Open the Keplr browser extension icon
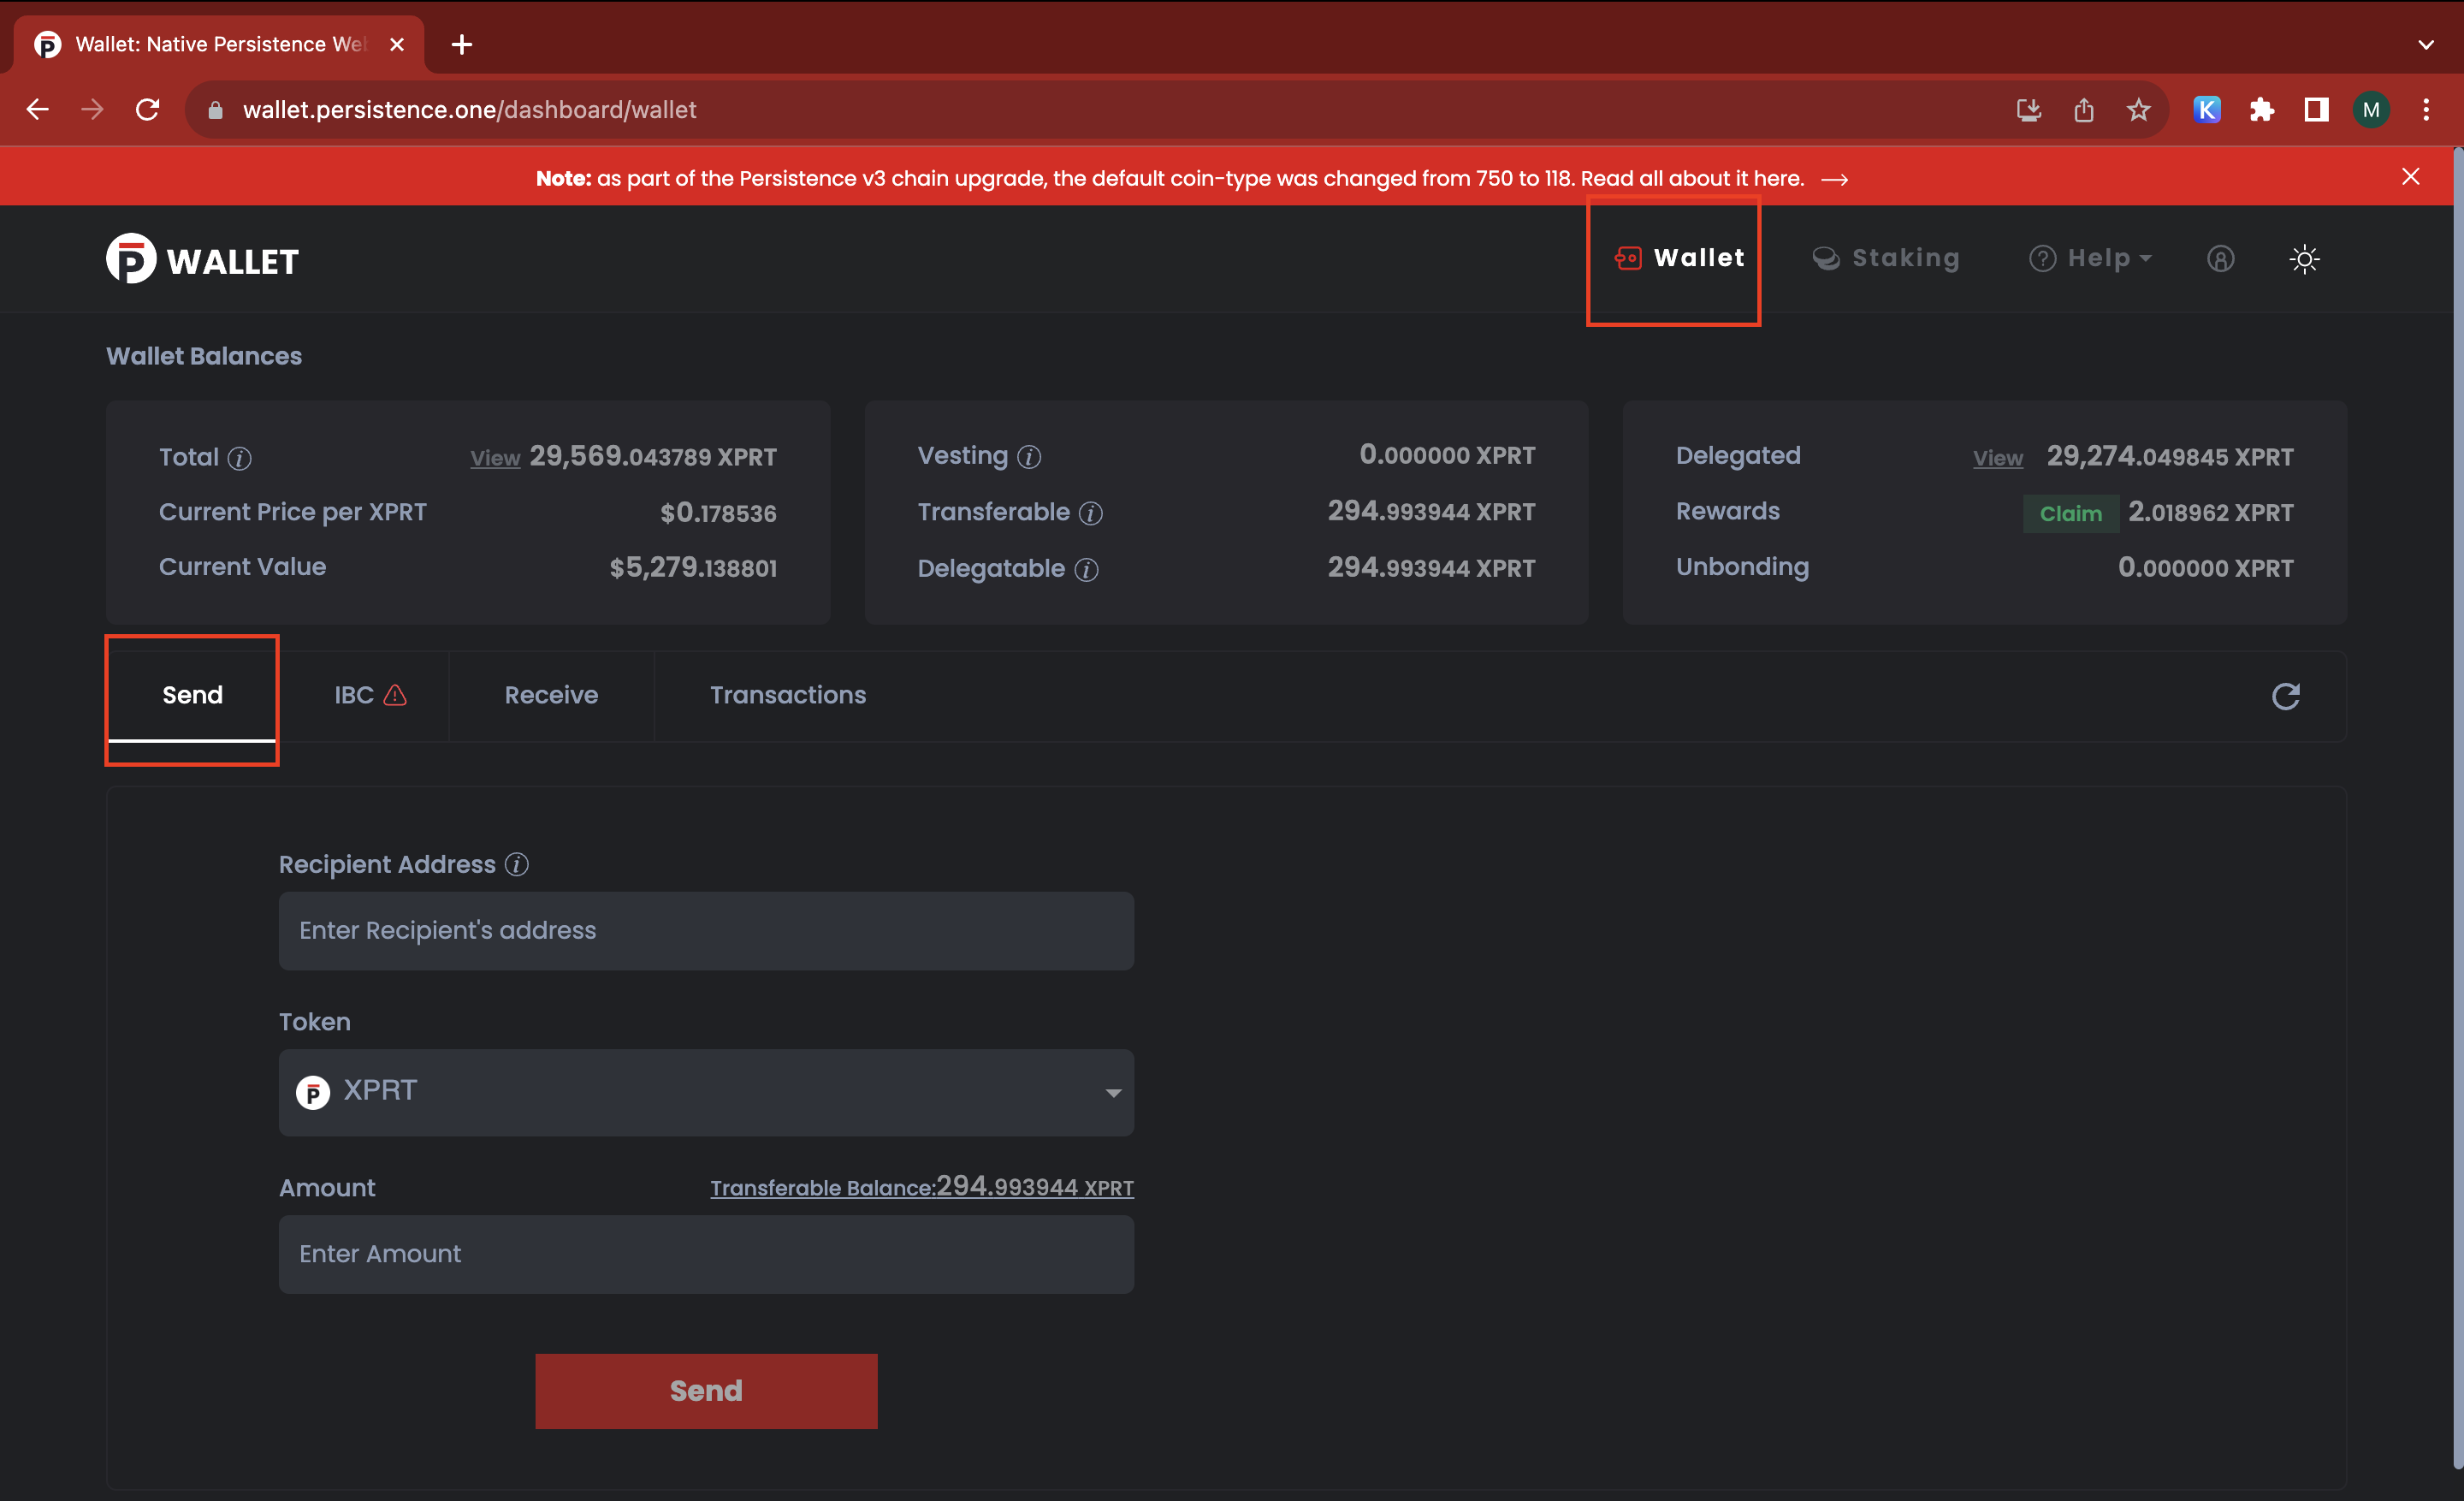The width and height of the screenshot is (2464, 1501). (2207, 109)
